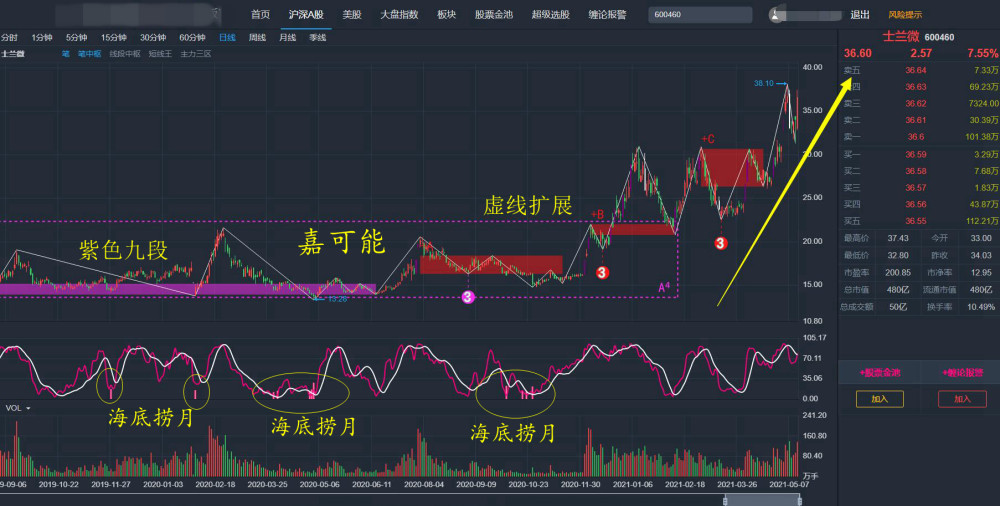
Task: Go to the 首页 home page
Action: pyautogui.click(x=260, y=15)
